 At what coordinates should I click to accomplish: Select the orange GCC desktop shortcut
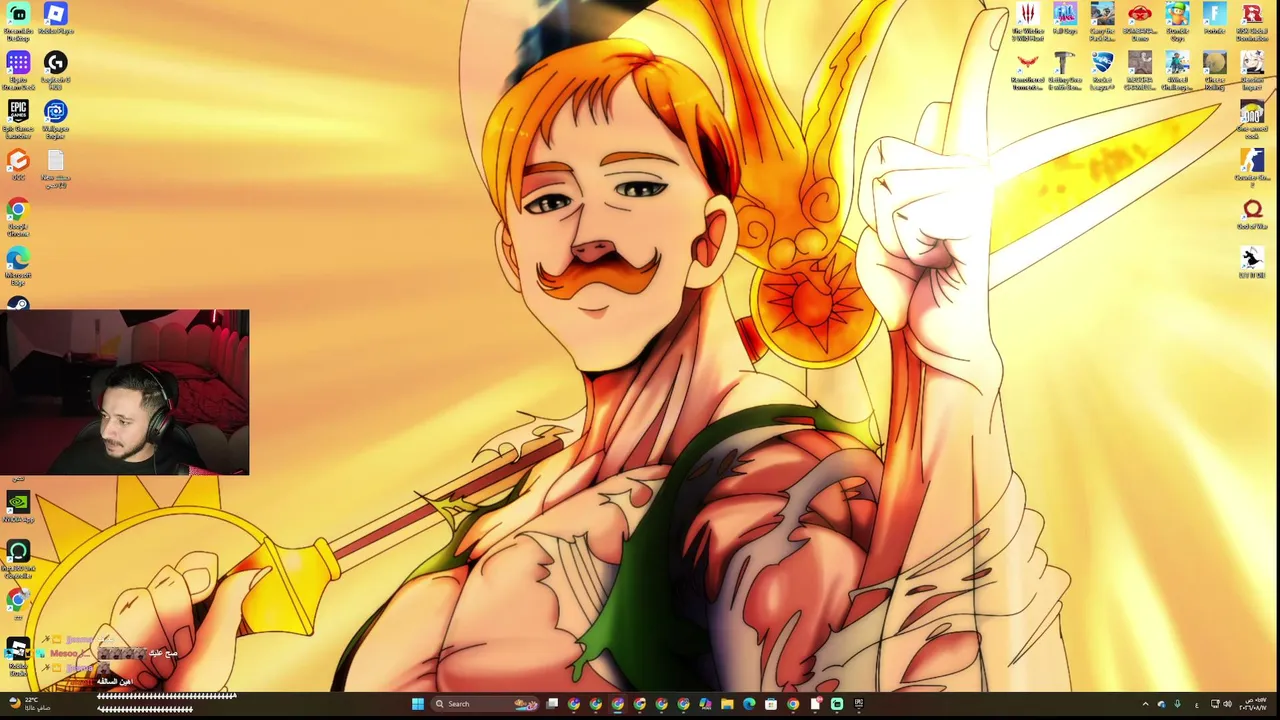(18, 165)
